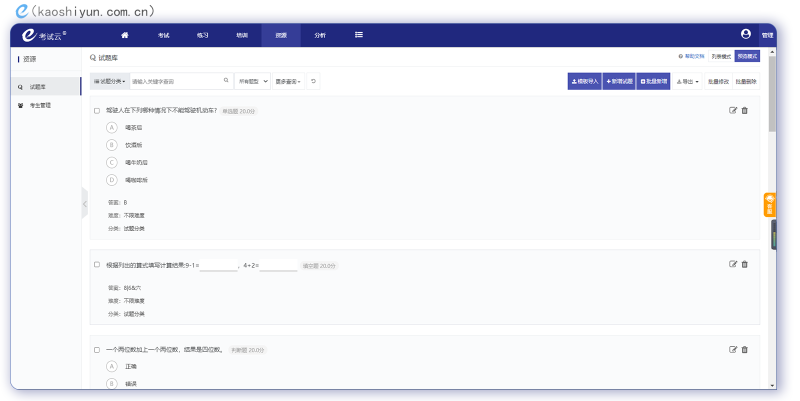The height and width of the screenshot is (401, 800).
Task: Collapse the left sidebar with the arrow handle
Action: pos(85,203)
